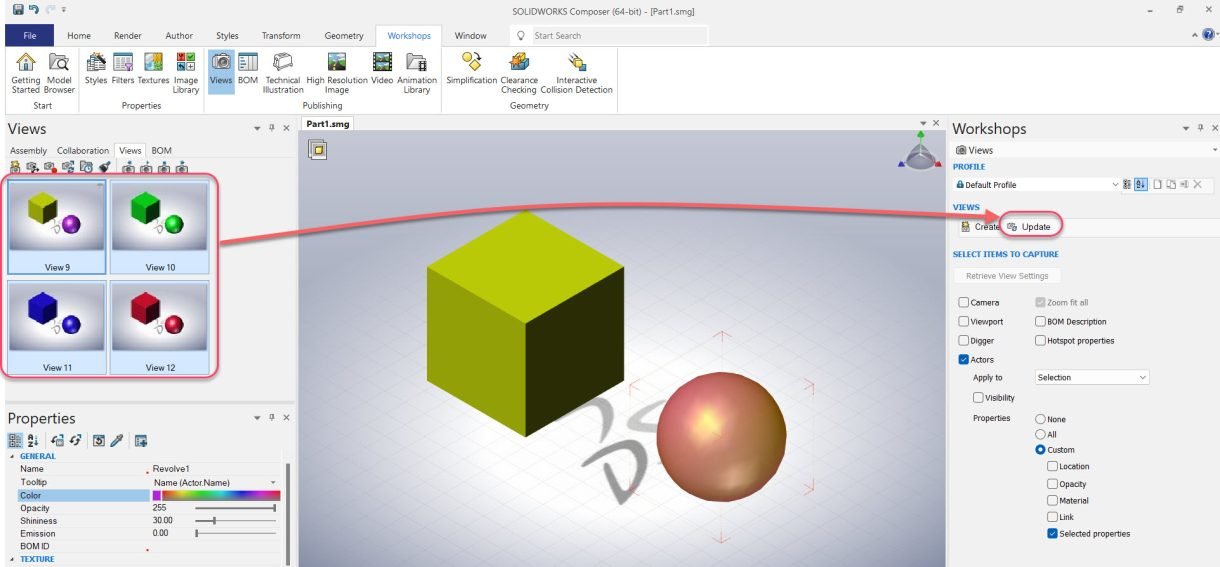The height and width of the screenshot is (567, 1220).
Task: Click the Color spectrum bar
Action: (221, 495)
